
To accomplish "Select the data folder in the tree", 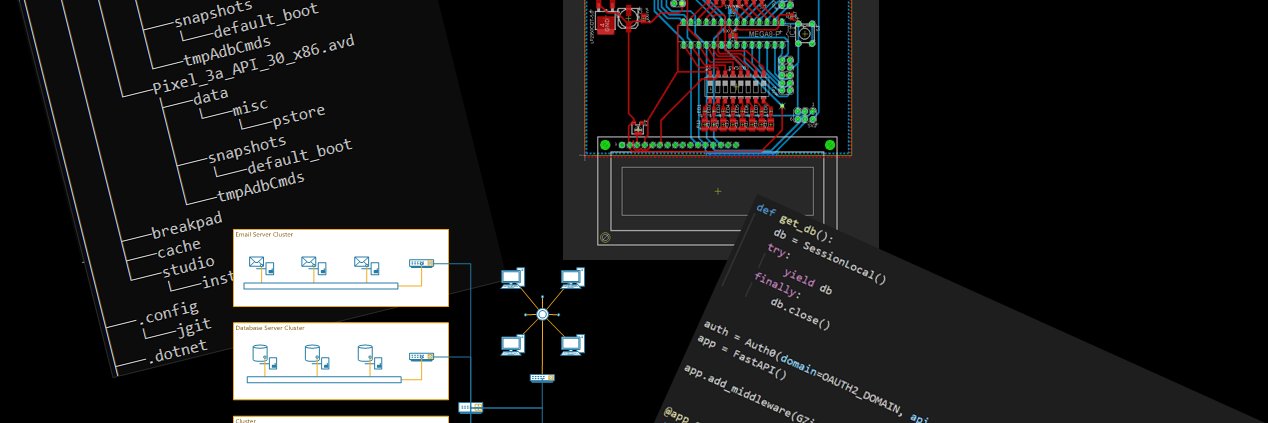I will [211, 96].
